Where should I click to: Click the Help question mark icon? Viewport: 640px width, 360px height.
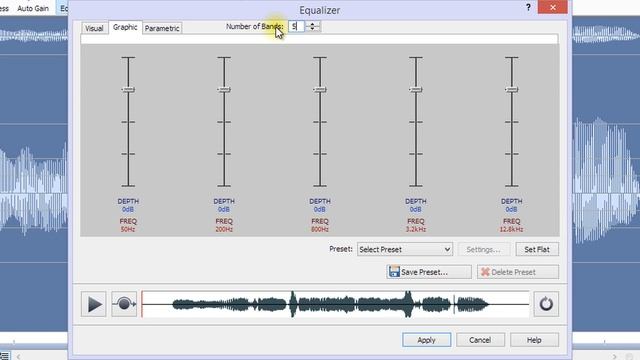tap(528, 7)
